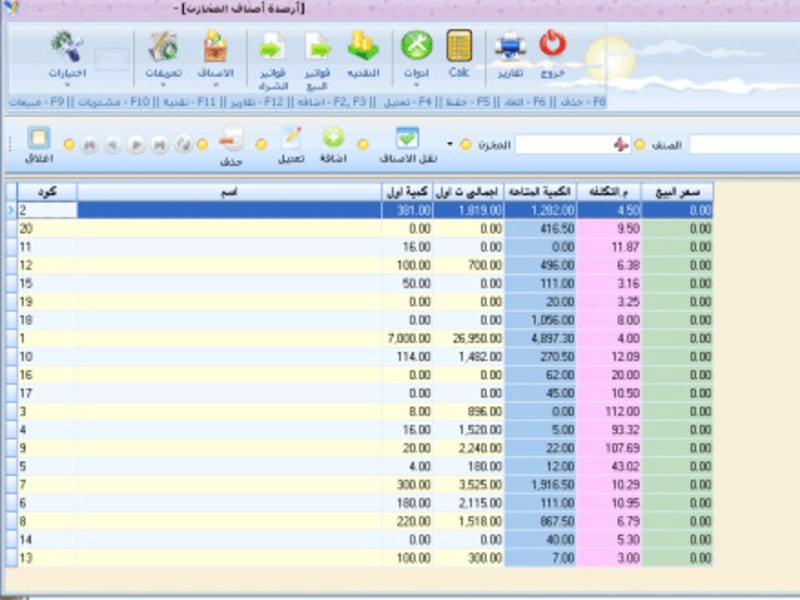Click the 93.32 cost cell
Image resolution: width=800 pixels, height=600 pixels.
(x=609, y=430)
